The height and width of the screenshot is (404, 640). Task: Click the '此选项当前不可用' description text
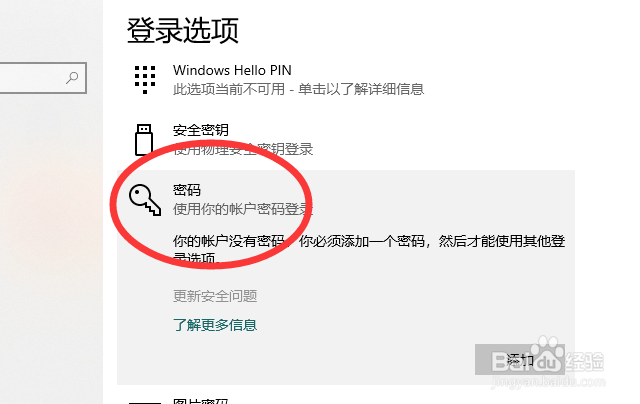229,89
